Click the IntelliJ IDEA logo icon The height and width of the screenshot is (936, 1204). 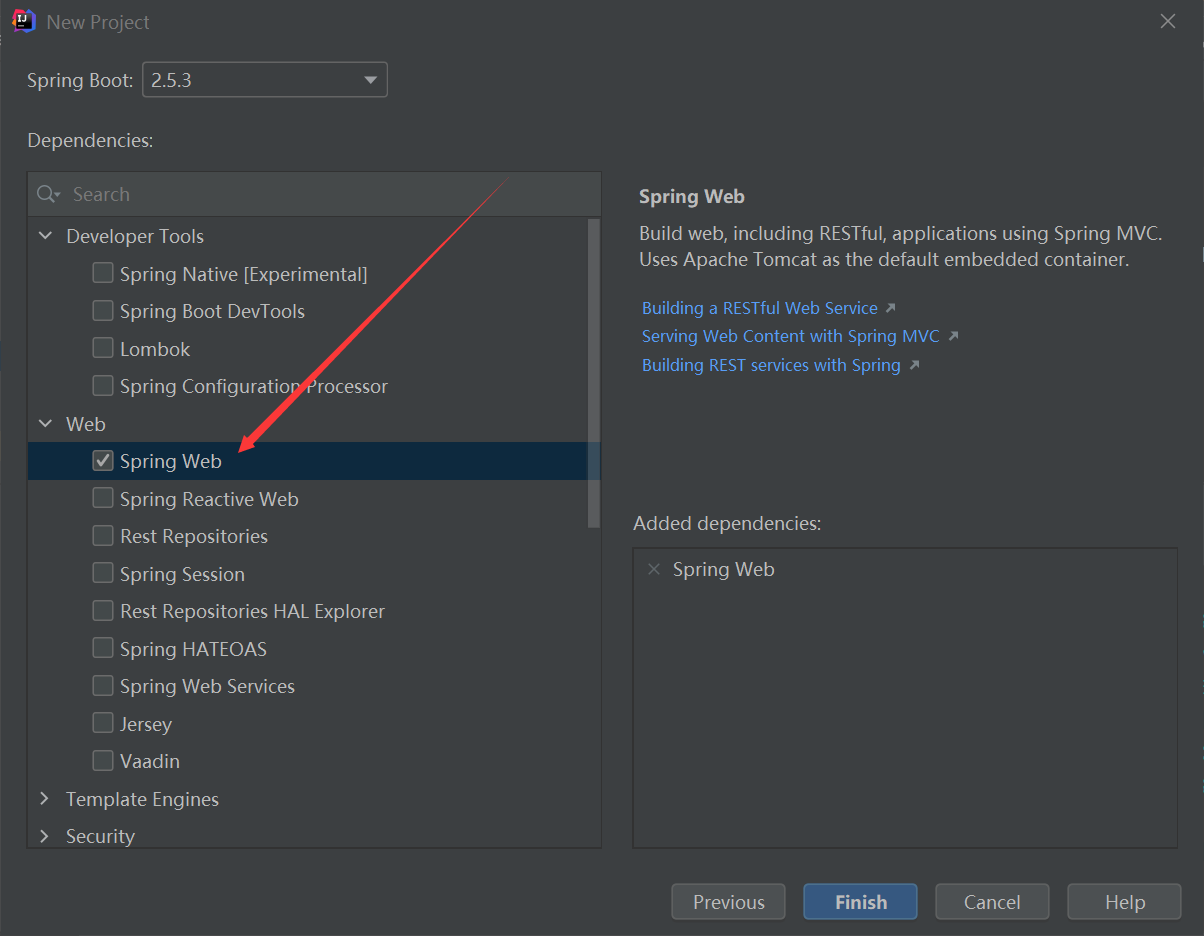[x=24, y=21]
